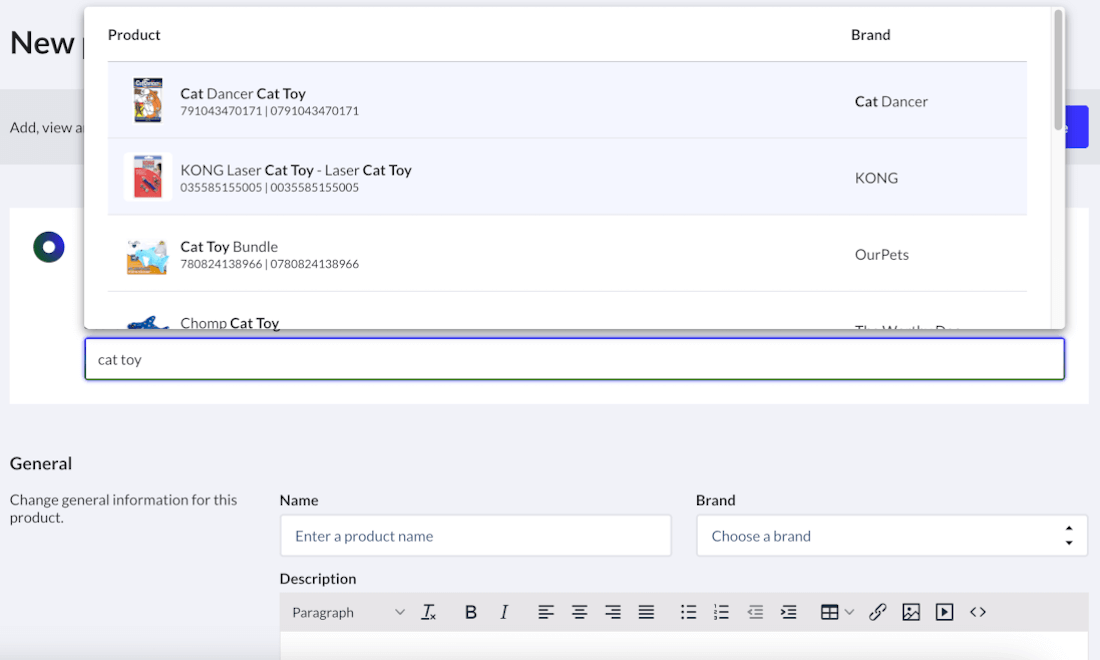Toggle italic formatting in description editor
1100x660 pixels.
[504, 612]
